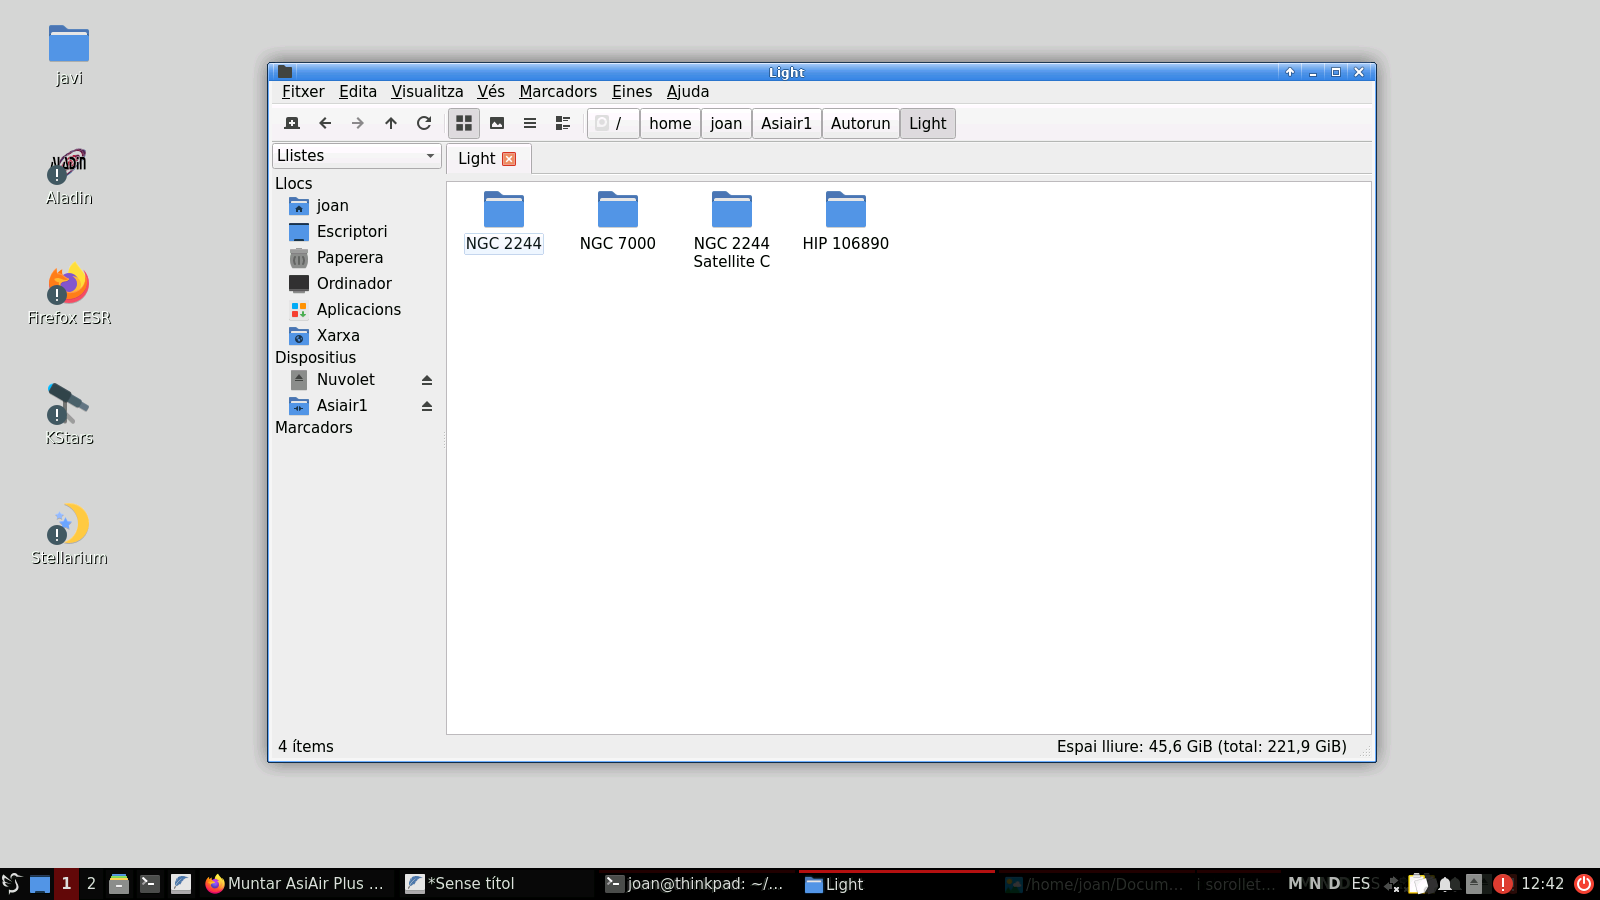1600x900 pixels.
Task: Click the Autorun path button
Action: pos(860,123)
